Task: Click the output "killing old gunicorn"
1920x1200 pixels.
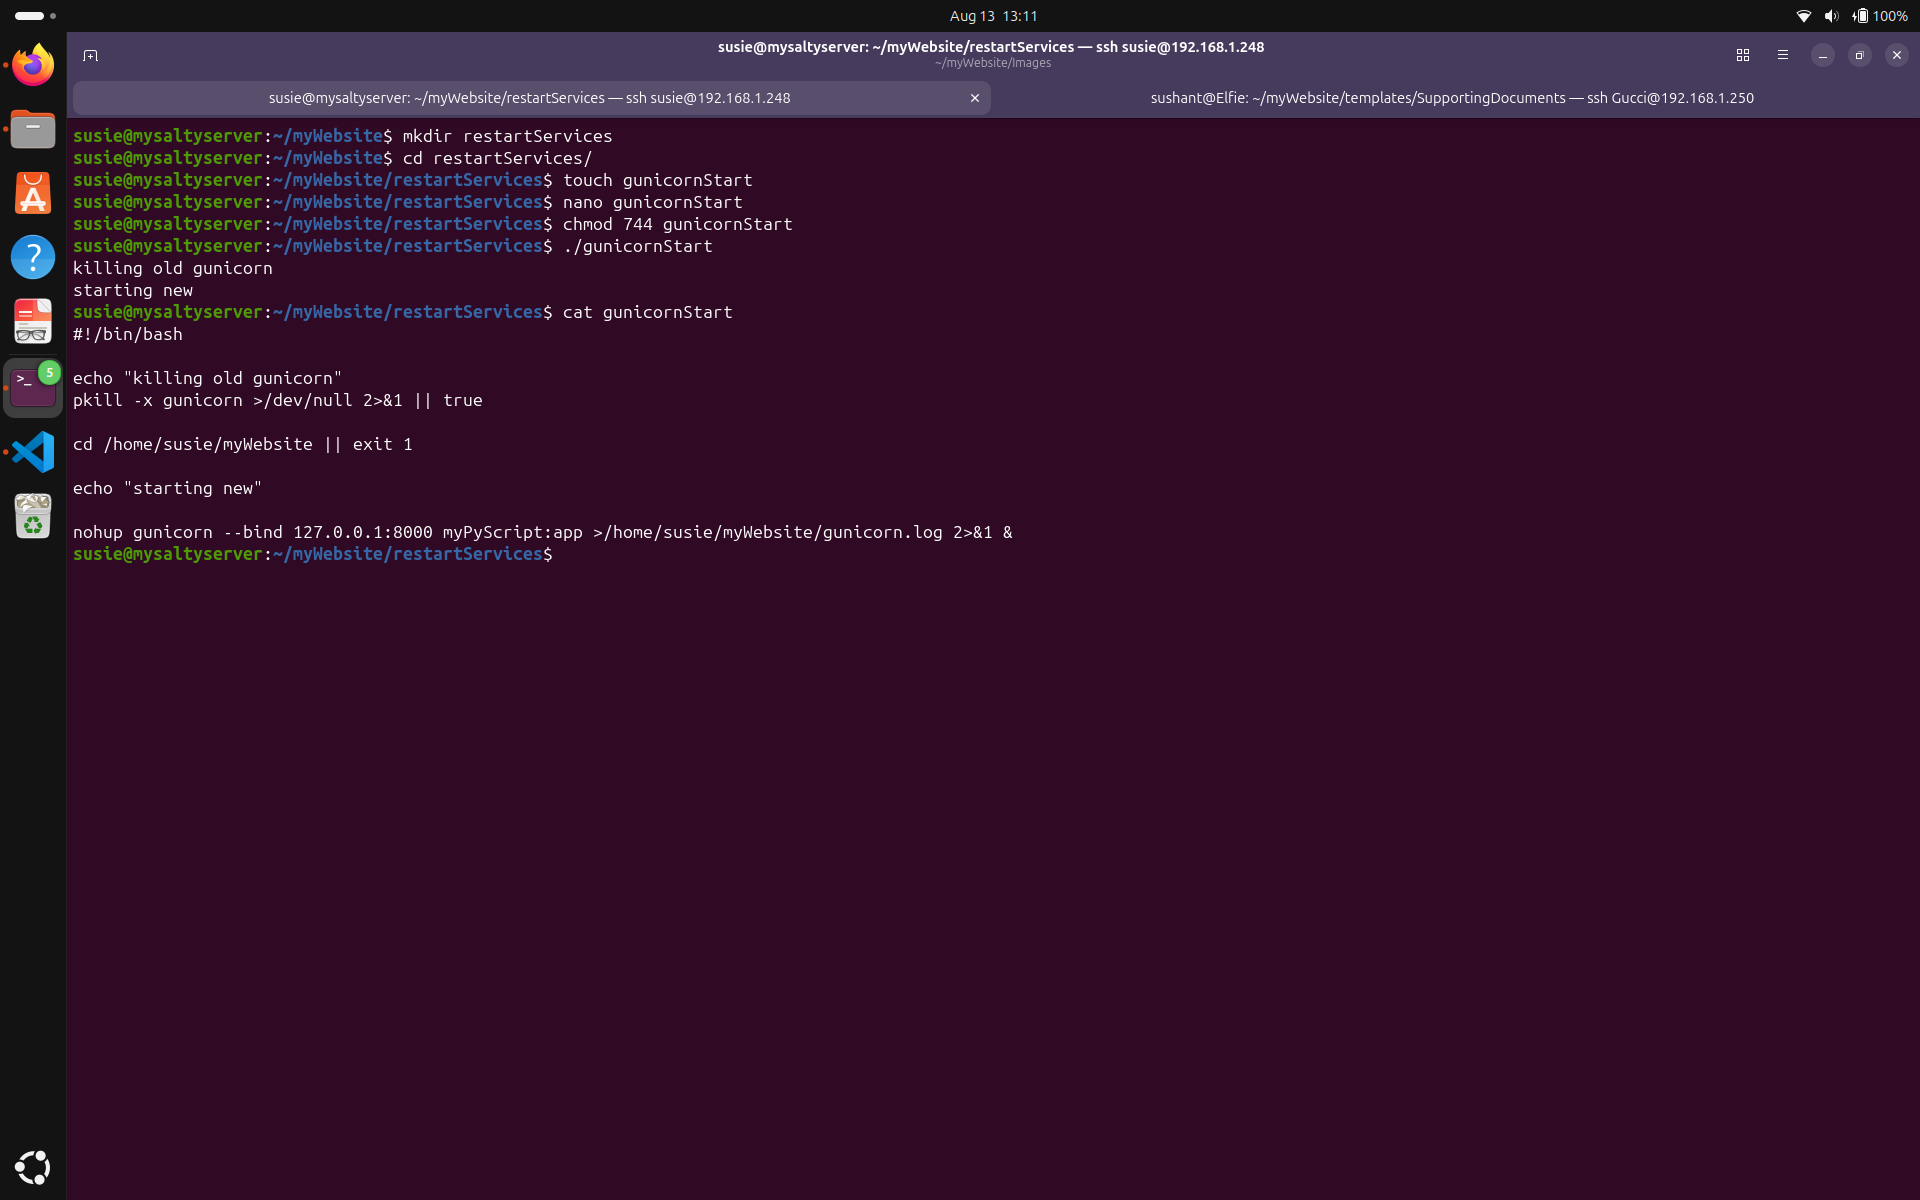Action: [173, 269]
